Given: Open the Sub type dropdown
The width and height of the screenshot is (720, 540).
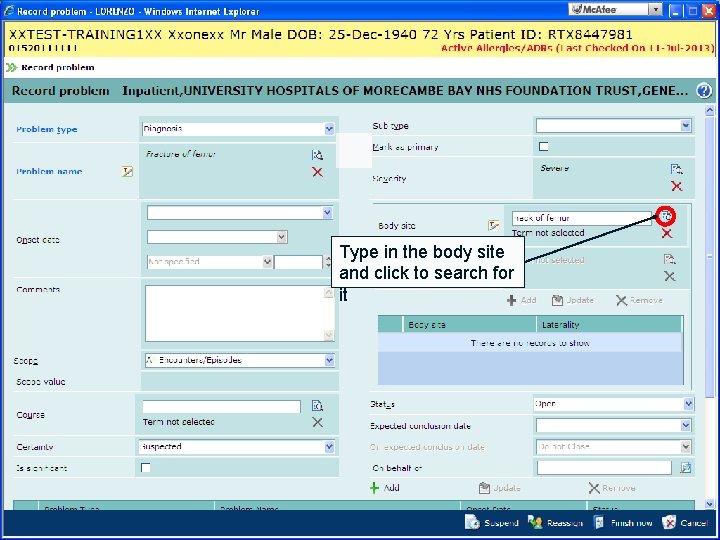Looking at the screenshot, I should [686, 125].
